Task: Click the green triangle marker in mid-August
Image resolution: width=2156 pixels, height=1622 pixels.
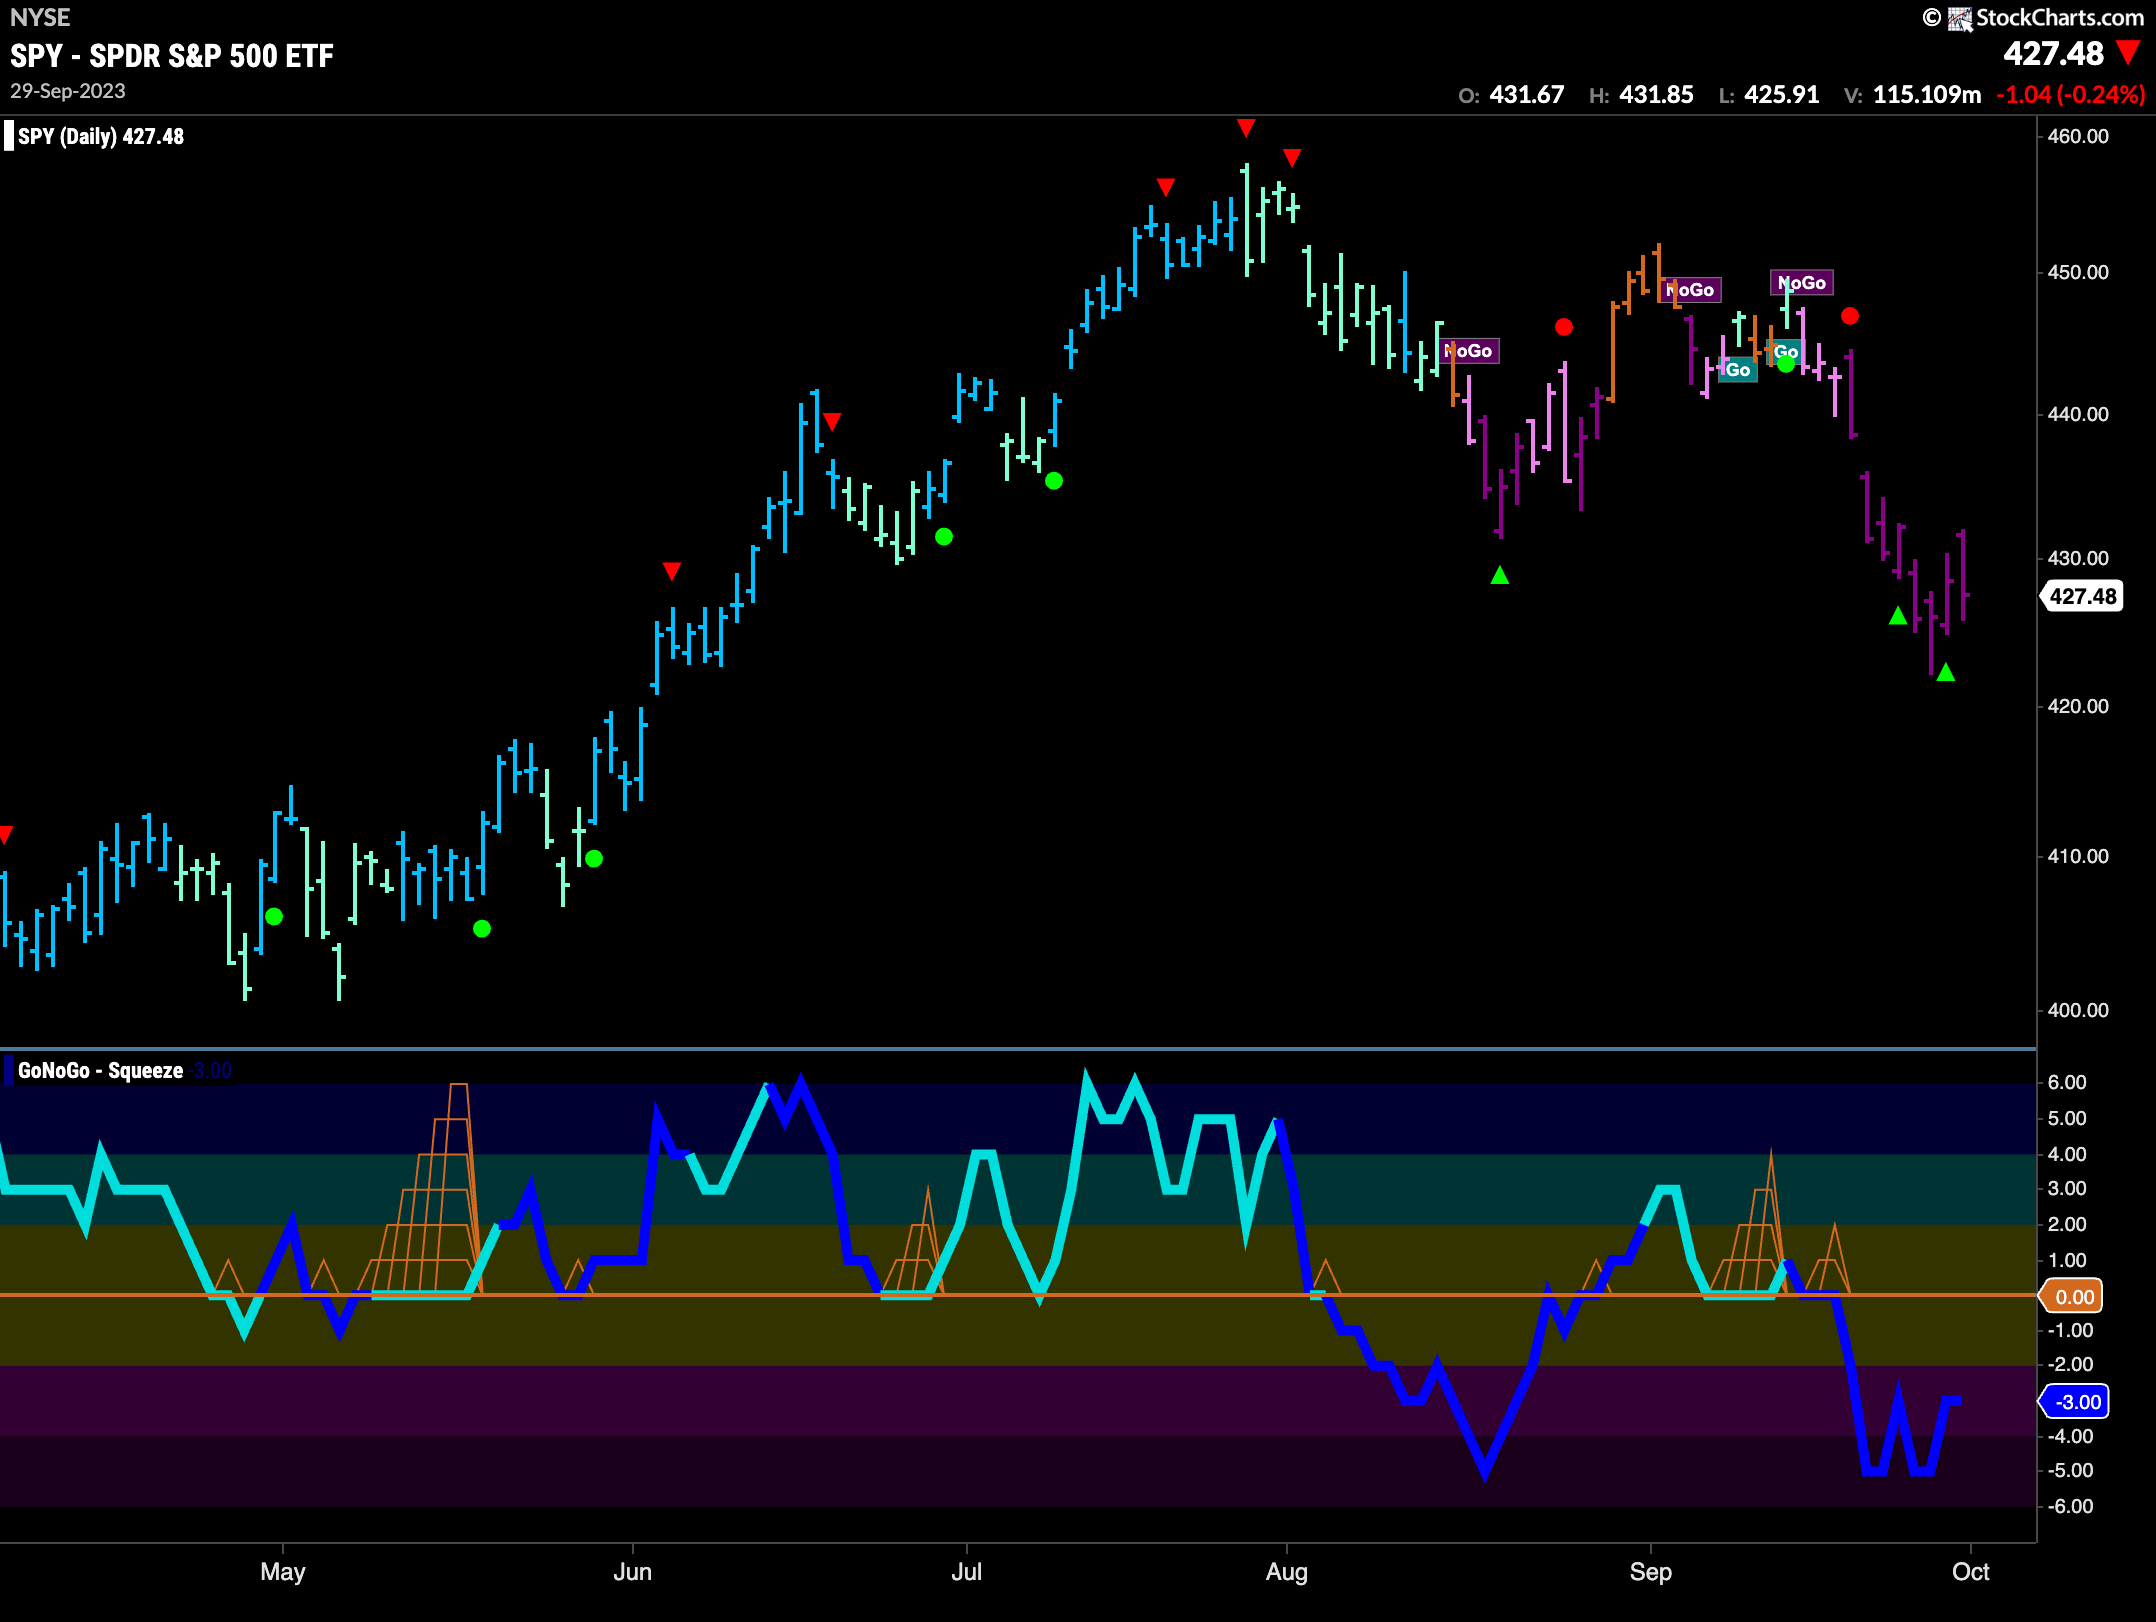Action: 1499,575
